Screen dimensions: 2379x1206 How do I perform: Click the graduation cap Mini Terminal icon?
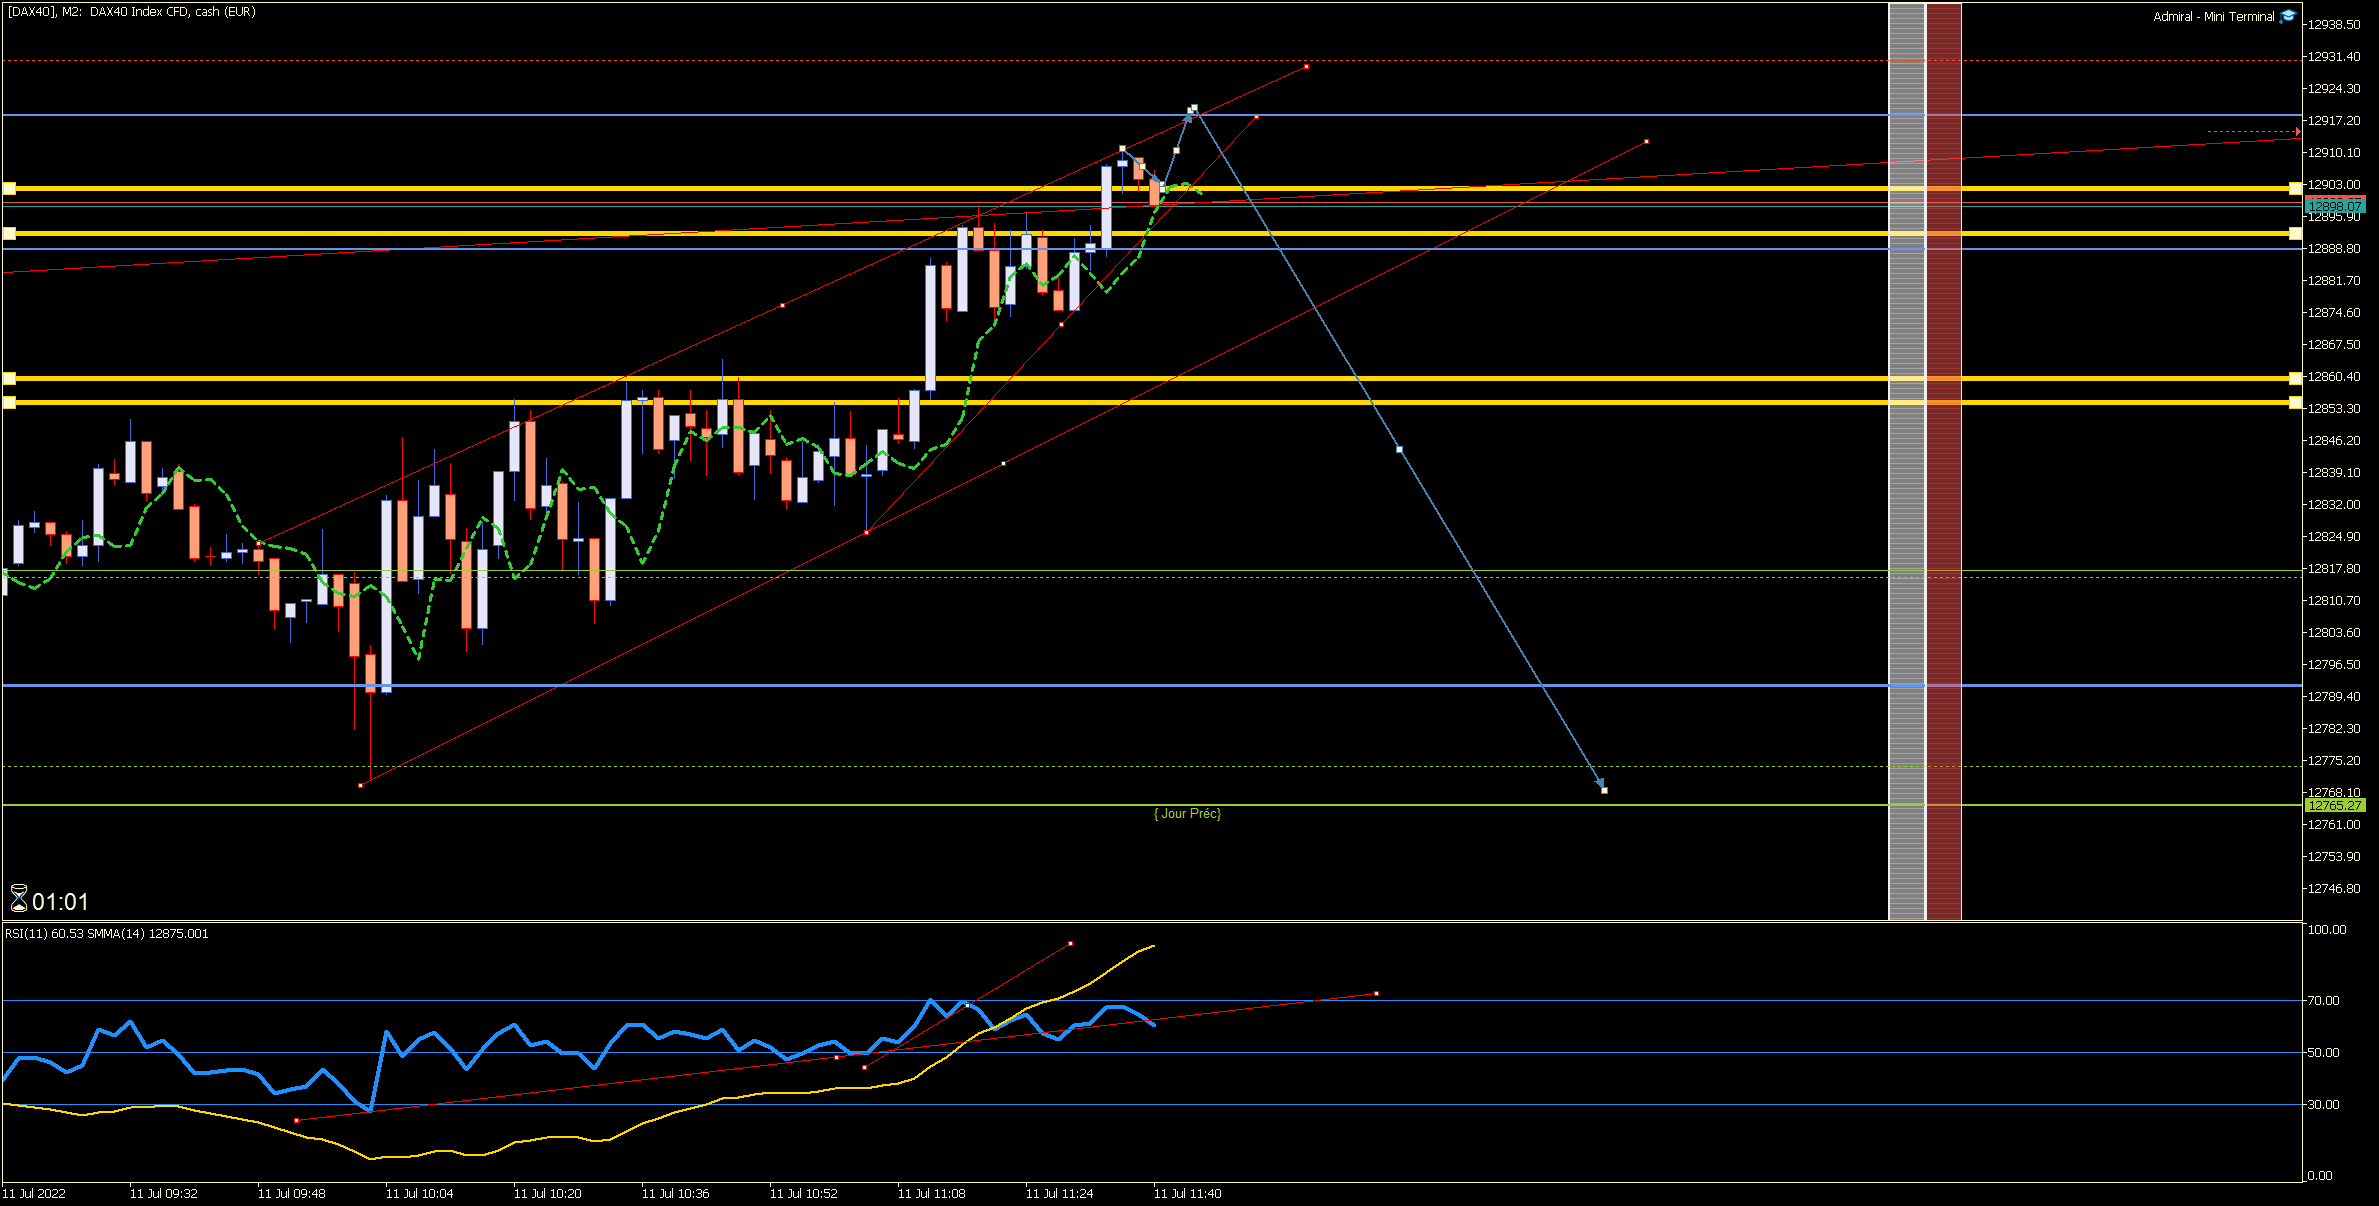click(2287, 16)
